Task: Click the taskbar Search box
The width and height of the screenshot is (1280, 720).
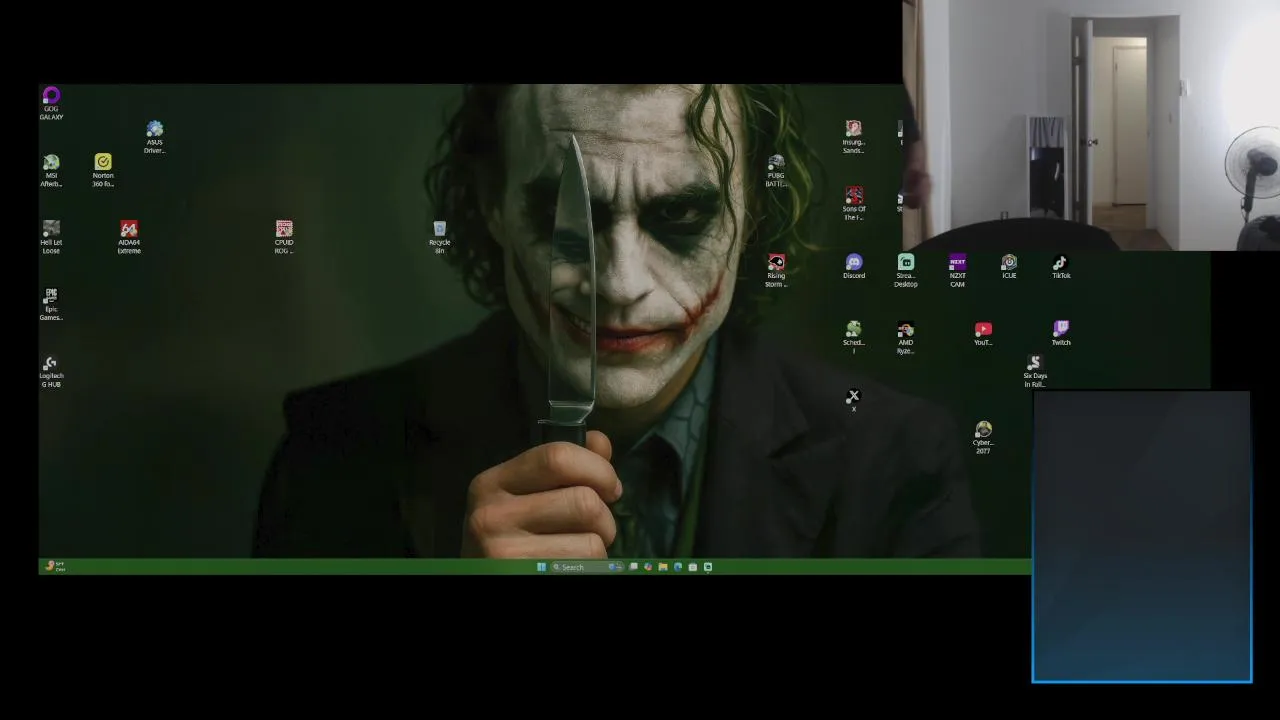Action: pos(588,567)
